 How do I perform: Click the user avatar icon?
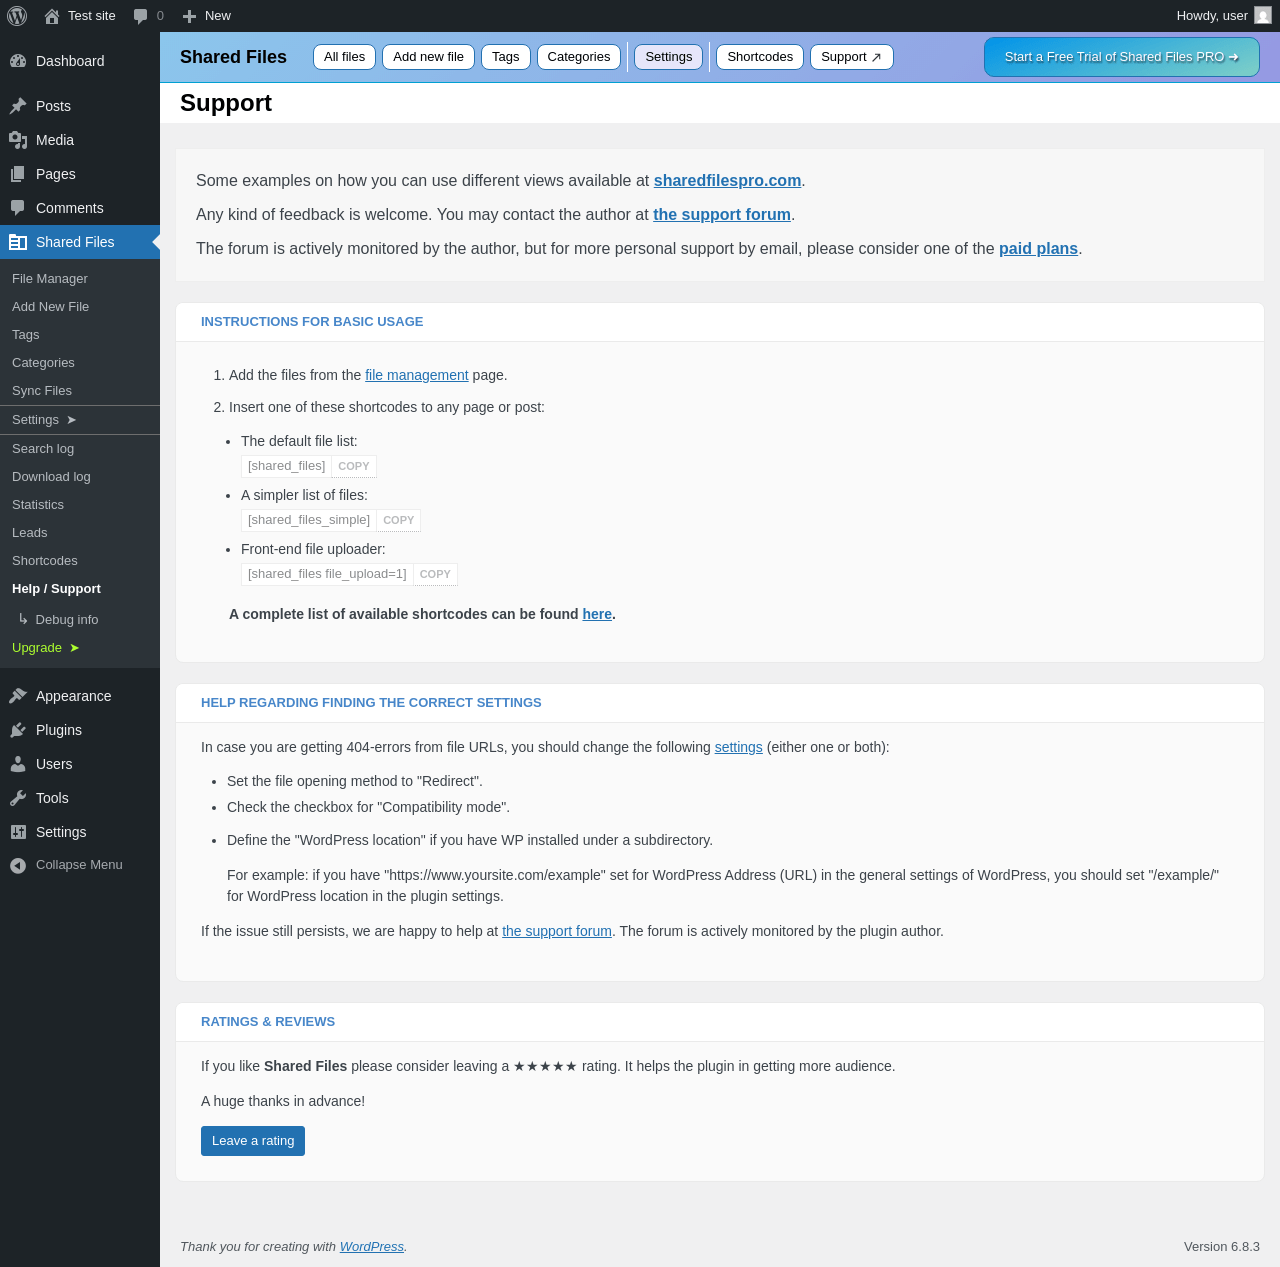click(1263, 16)
